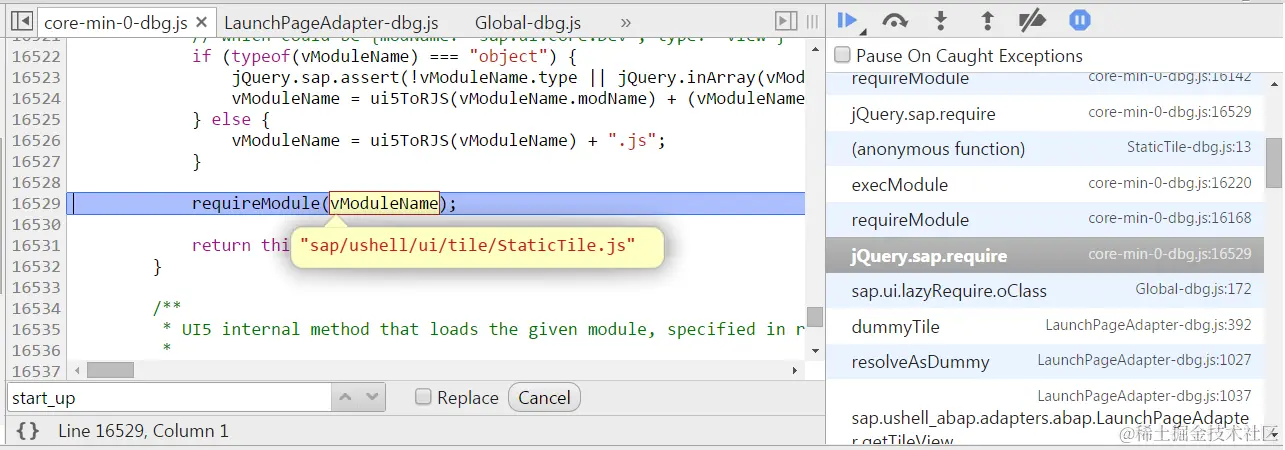Click line number 16529 in the gutter
The width and height of the screenshot is (1285, 450).
coord(37,203)
